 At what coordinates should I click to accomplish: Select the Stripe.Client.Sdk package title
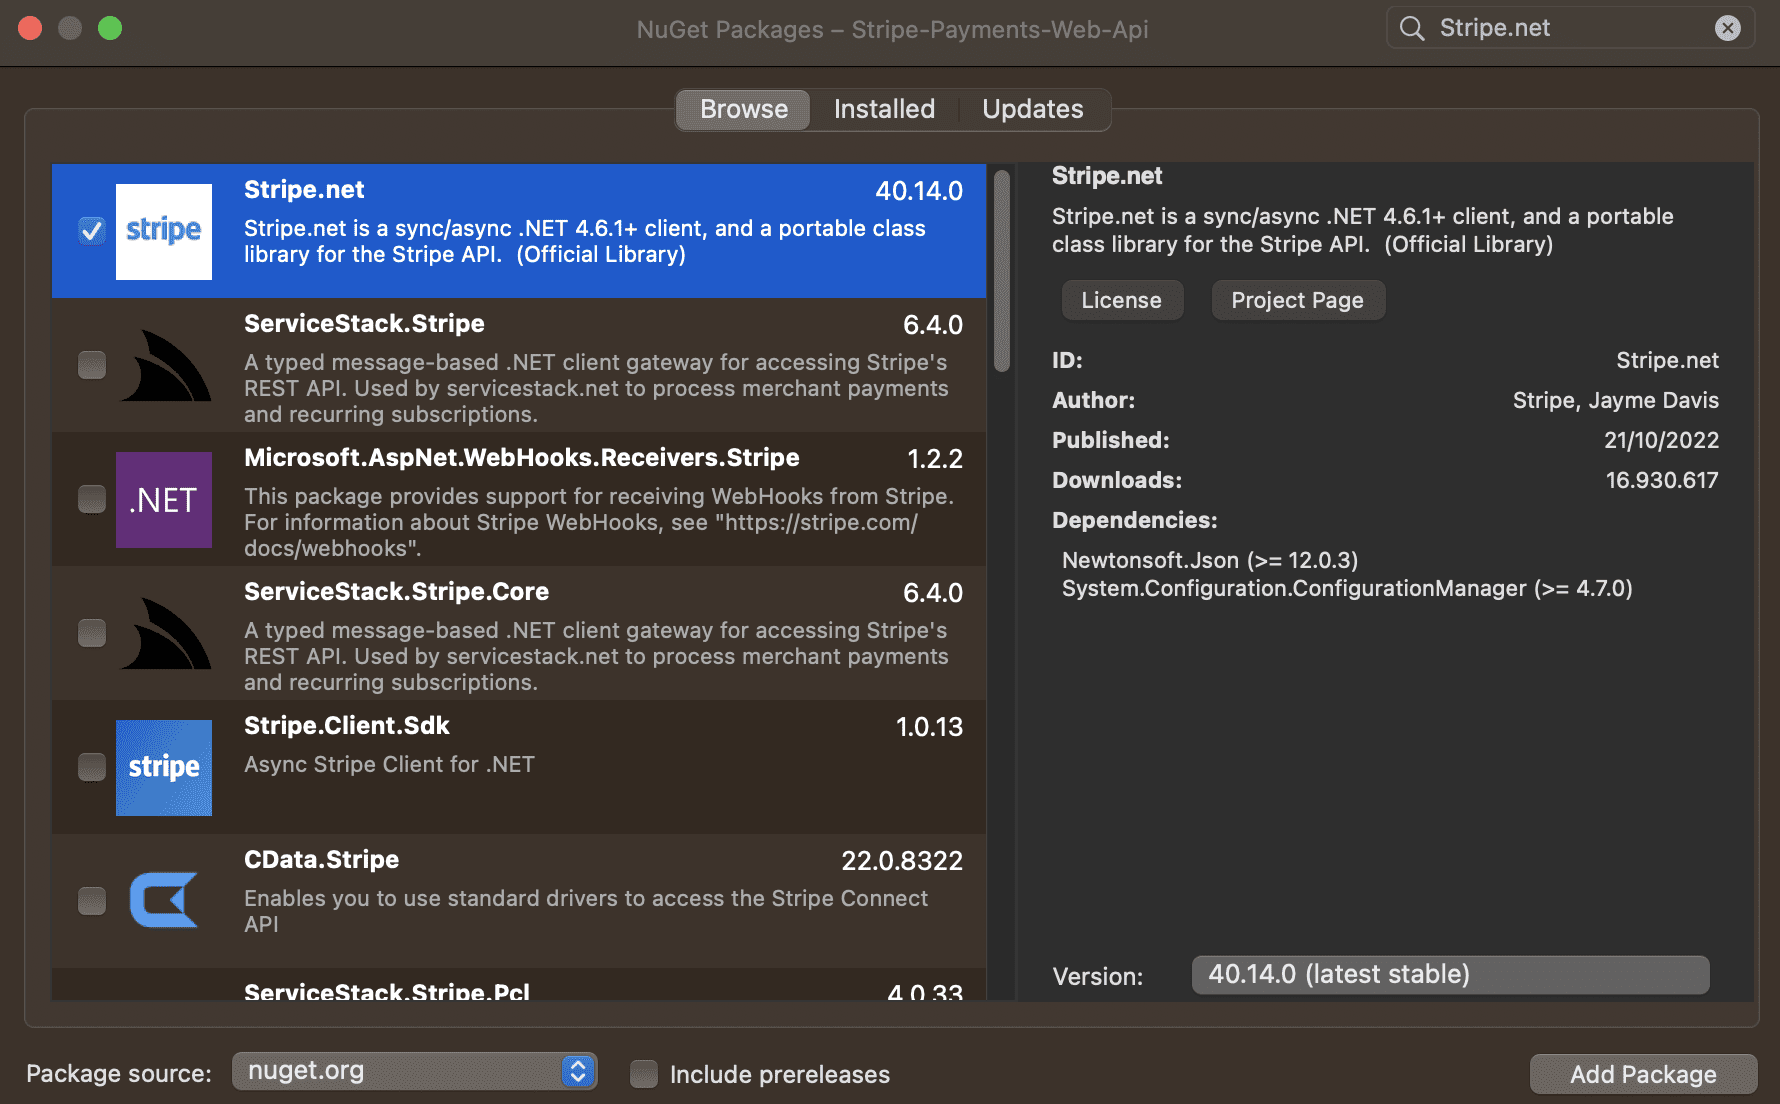(x=347, y=726)
